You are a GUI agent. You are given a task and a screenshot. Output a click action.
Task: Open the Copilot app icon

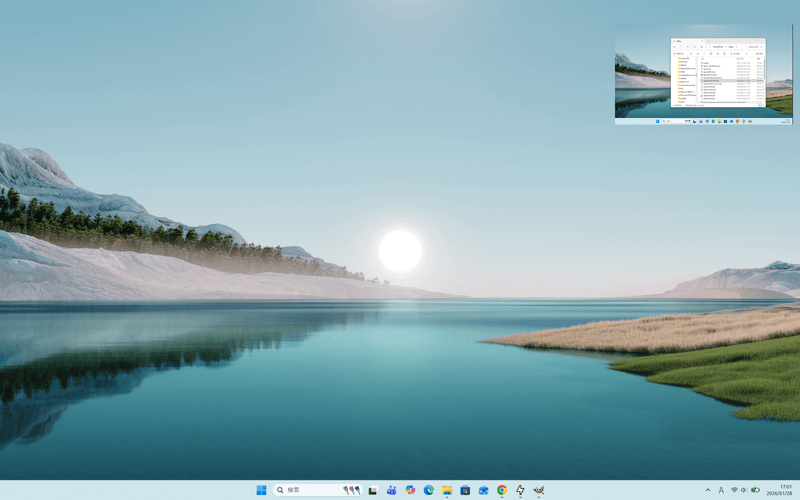410,490
